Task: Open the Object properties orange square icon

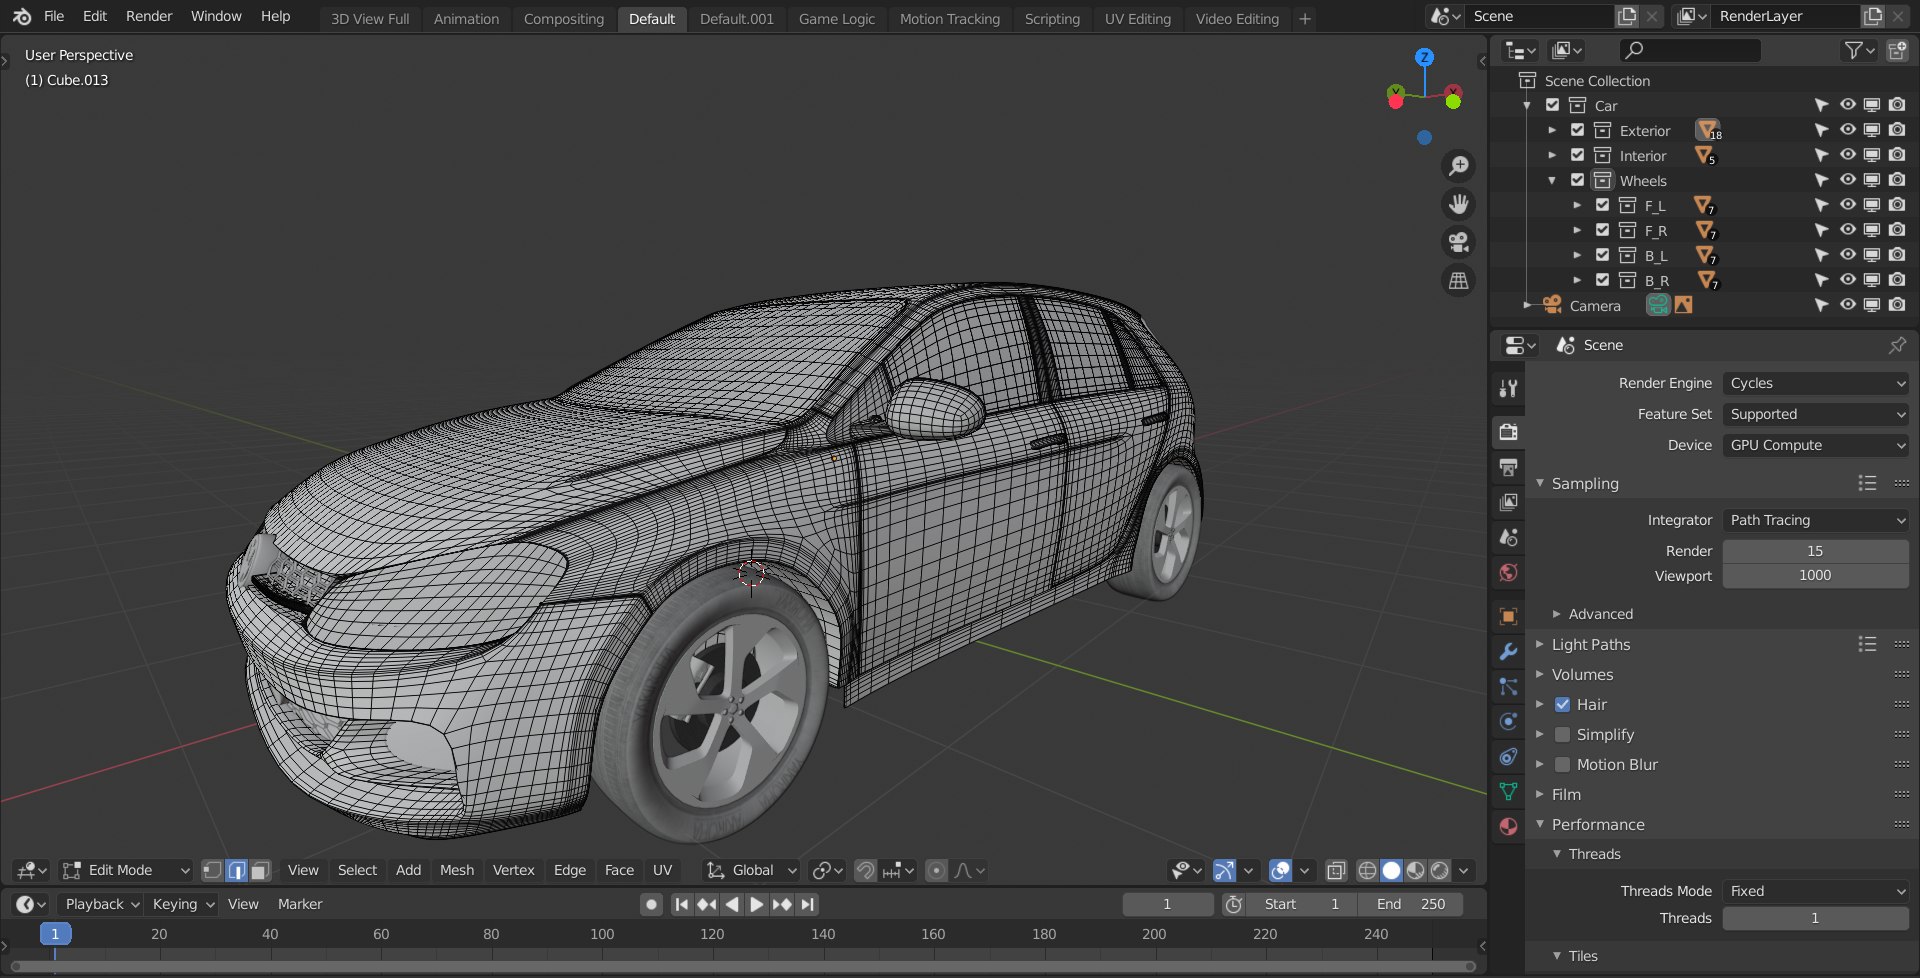Action: pyautogui.click(x=1508, y=616)
